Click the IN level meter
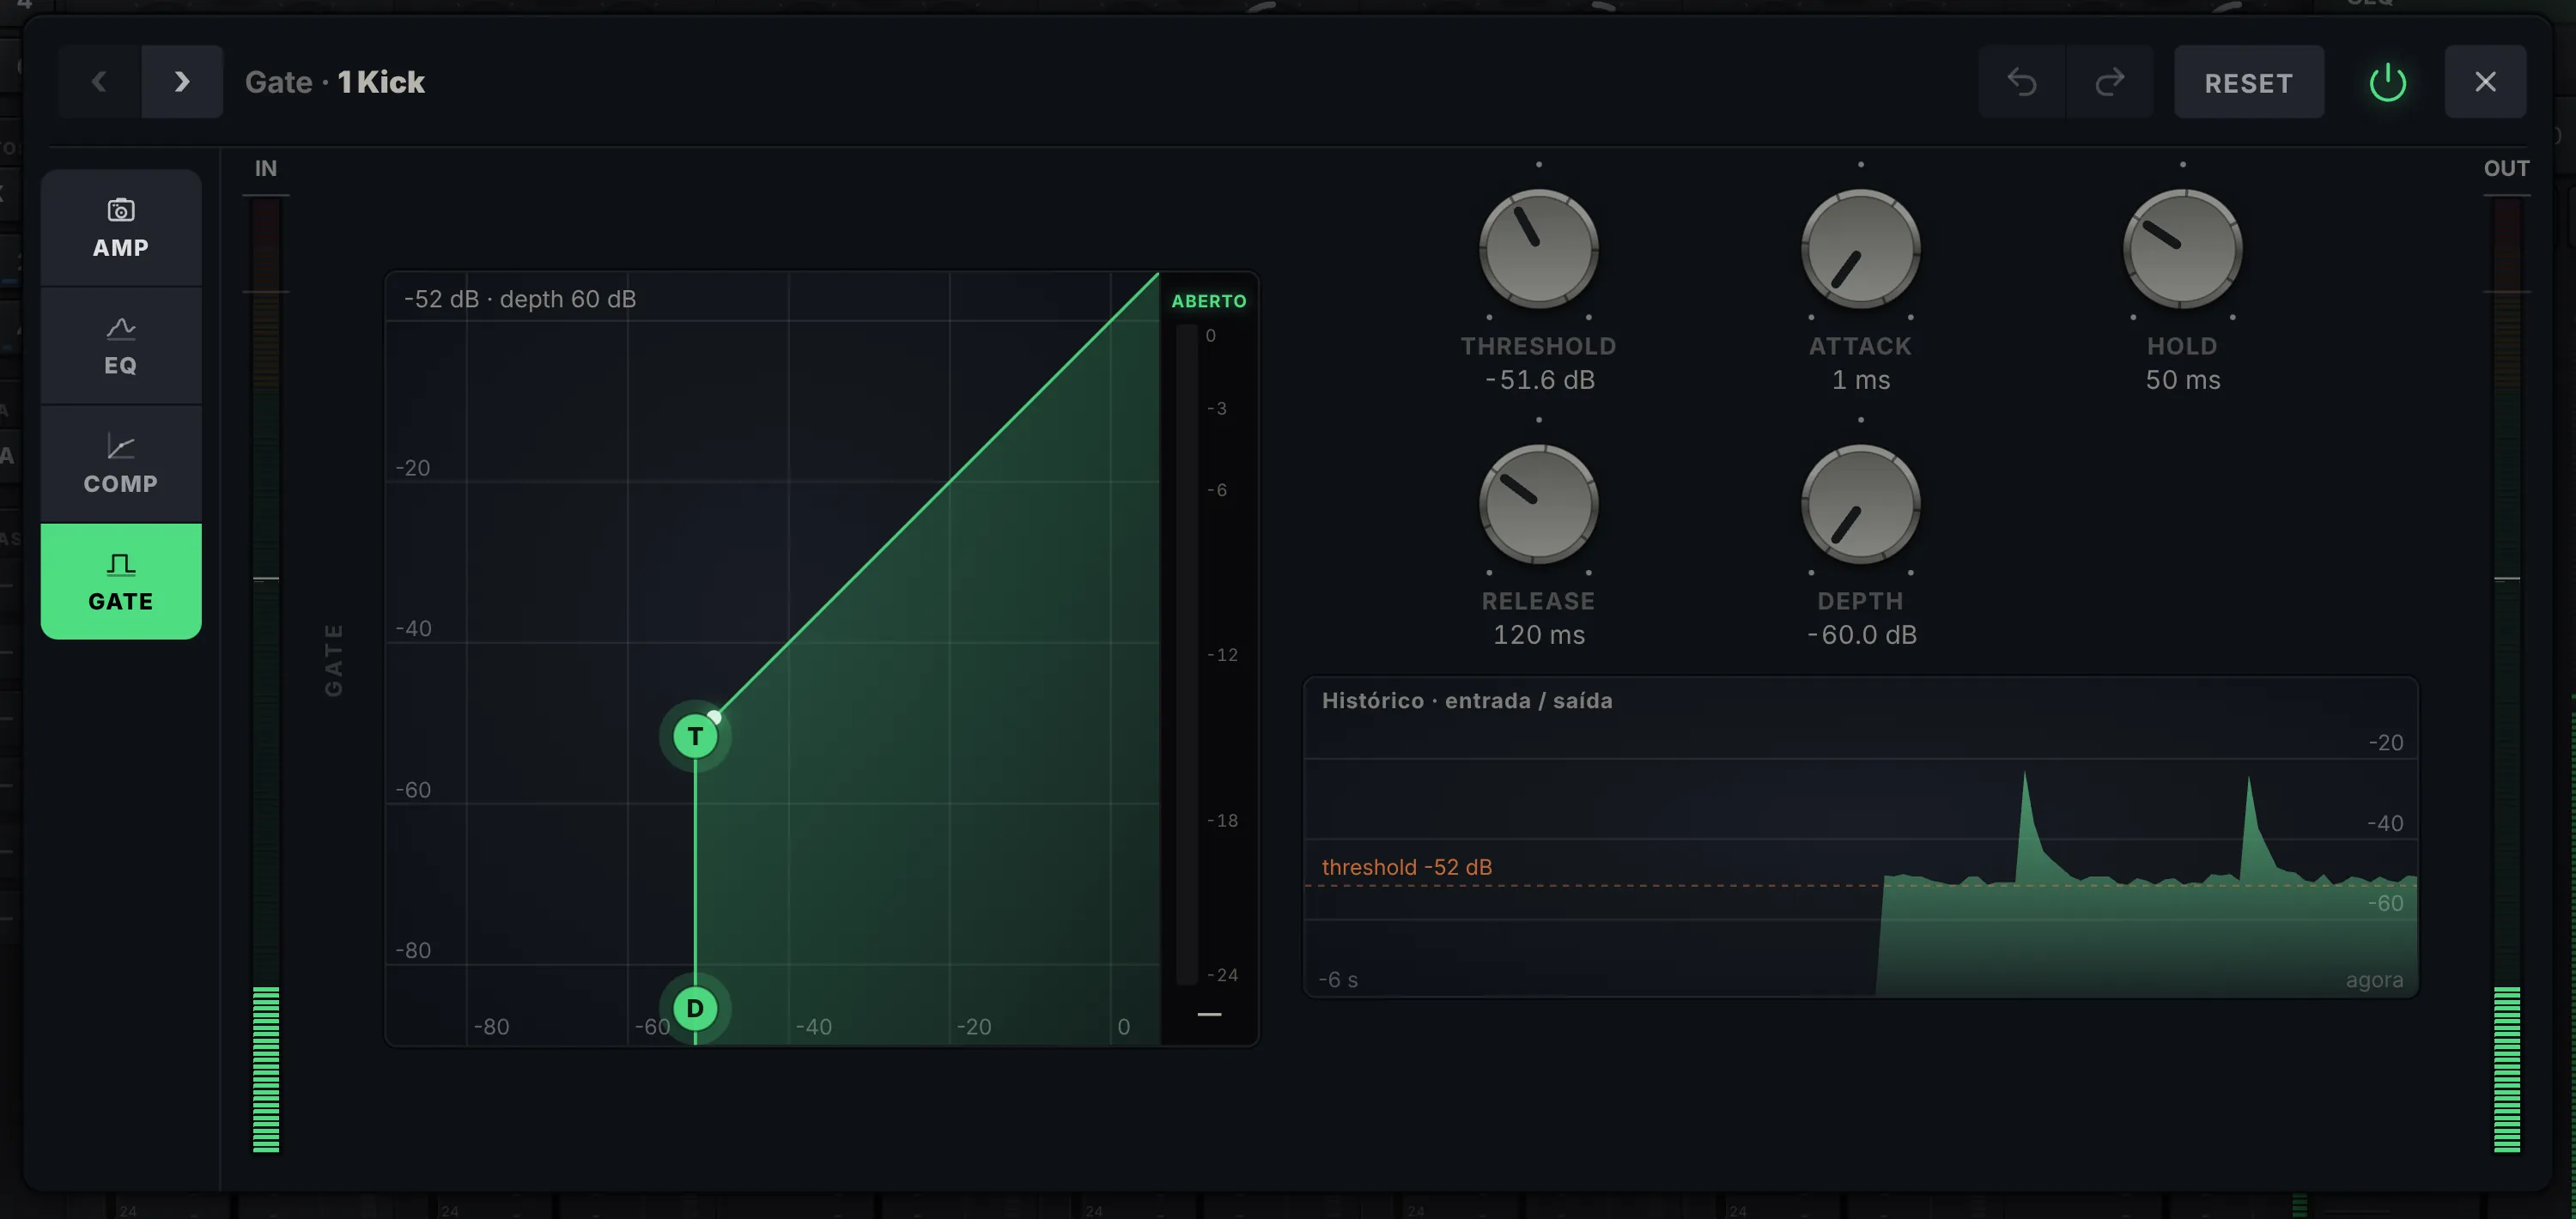This screenshot has width=2576, height=1219. pos(266,674)
